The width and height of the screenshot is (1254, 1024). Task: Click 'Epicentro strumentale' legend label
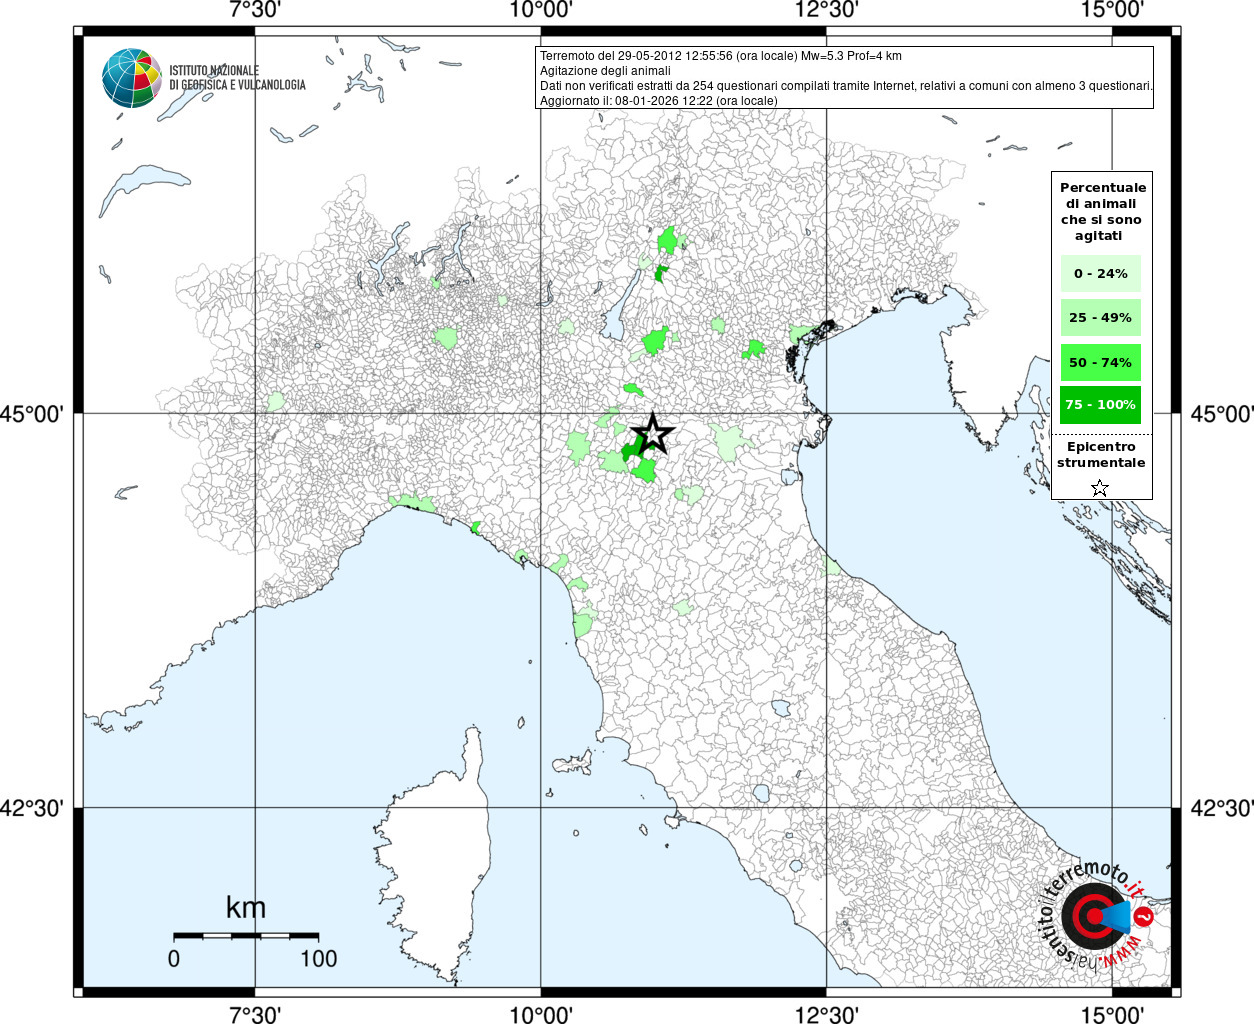pos(1101,455)
